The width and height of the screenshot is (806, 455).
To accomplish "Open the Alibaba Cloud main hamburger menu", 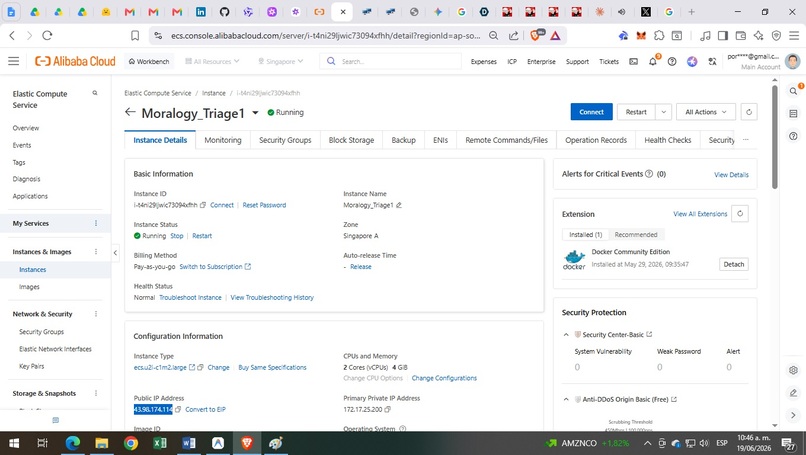I will click(x=13, y=61).
